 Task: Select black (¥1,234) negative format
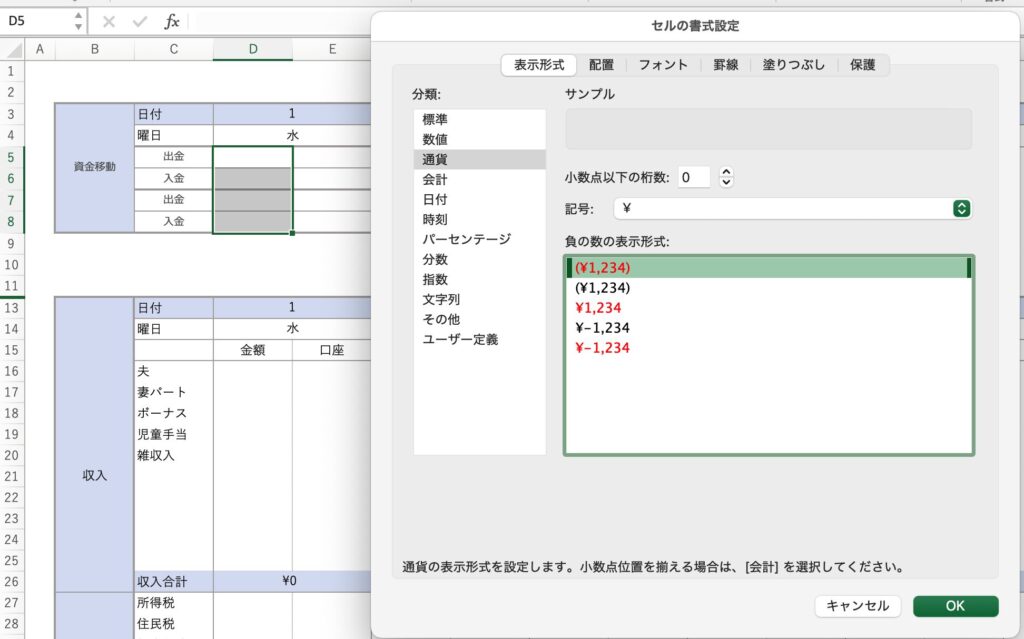click(602, 288)
